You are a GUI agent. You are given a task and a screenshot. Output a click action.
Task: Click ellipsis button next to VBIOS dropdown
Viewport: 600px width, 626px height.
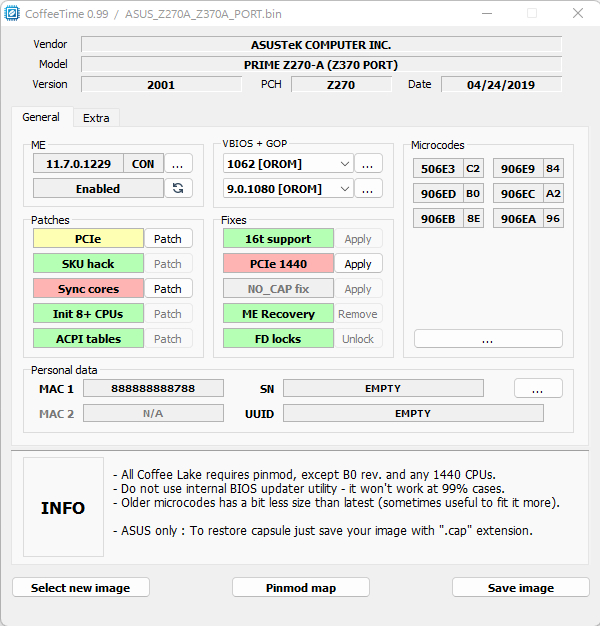click(x=368, y=164)
